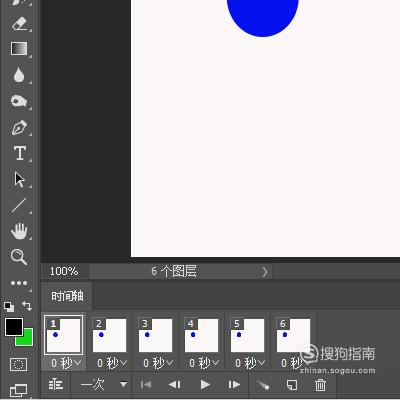Reset default foreground and background colors
The image size is (400, 400).
pos(9,306)
